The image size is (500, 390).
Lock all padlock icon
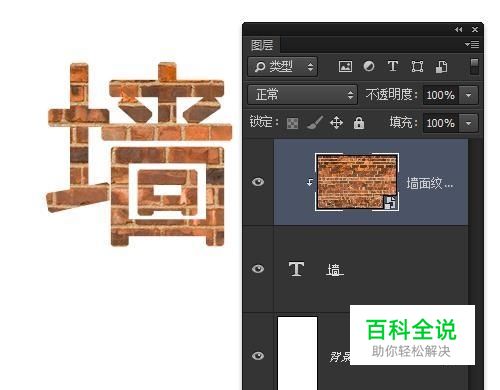coord(359,123)
